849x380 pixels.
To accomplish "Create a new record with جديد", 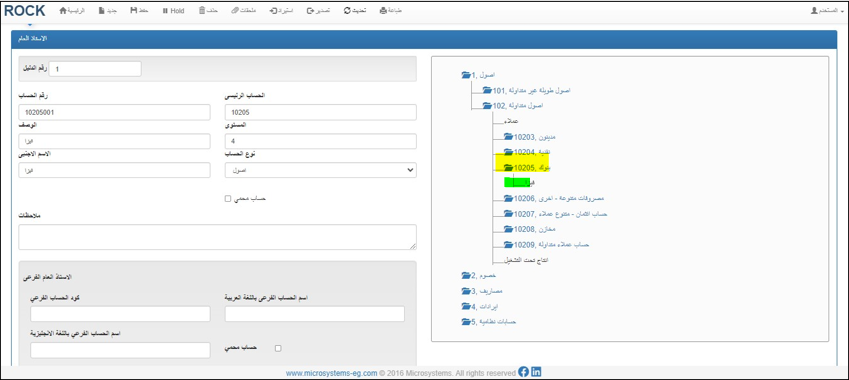I will tap(108, 11).
